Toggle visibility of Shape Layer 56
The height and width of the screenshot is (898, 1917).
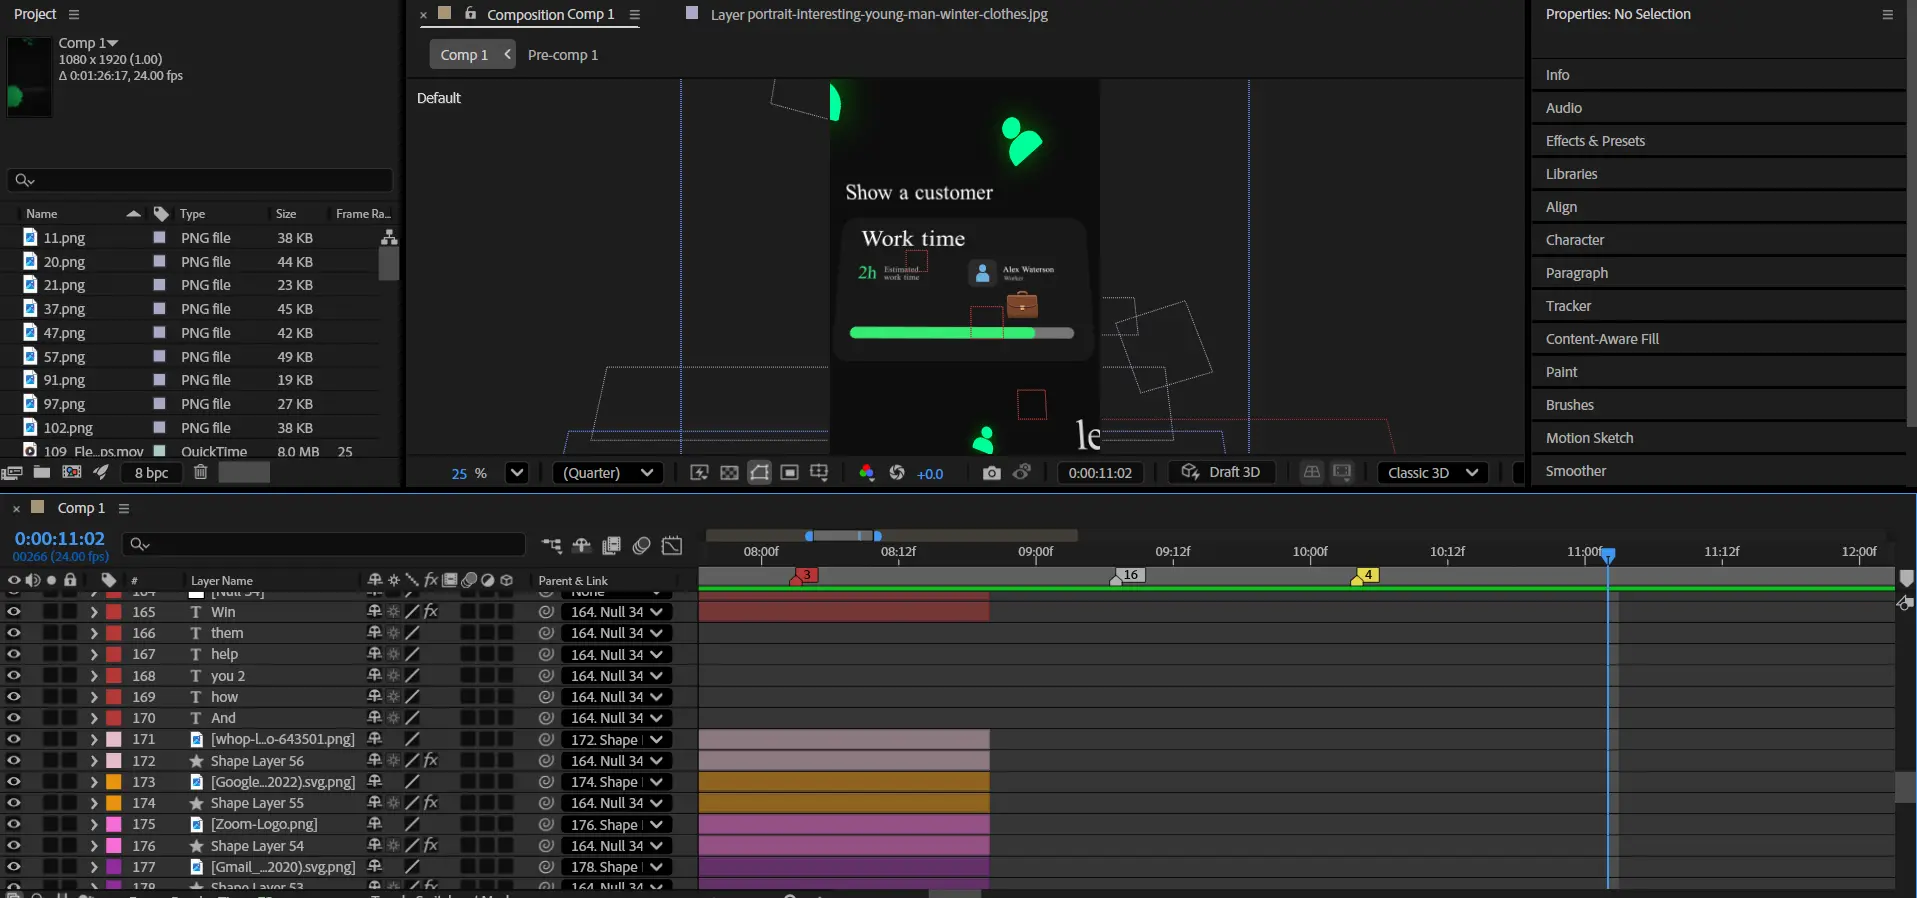(x=14, y=761)
